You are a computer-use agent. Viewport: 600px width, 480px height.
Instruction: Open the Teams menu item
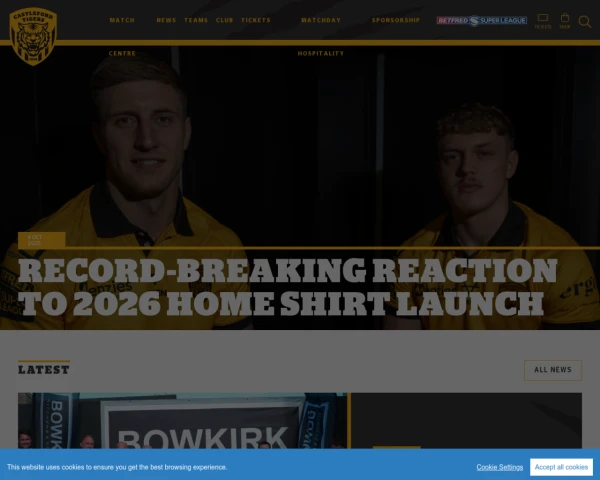(x=196, y=20)
